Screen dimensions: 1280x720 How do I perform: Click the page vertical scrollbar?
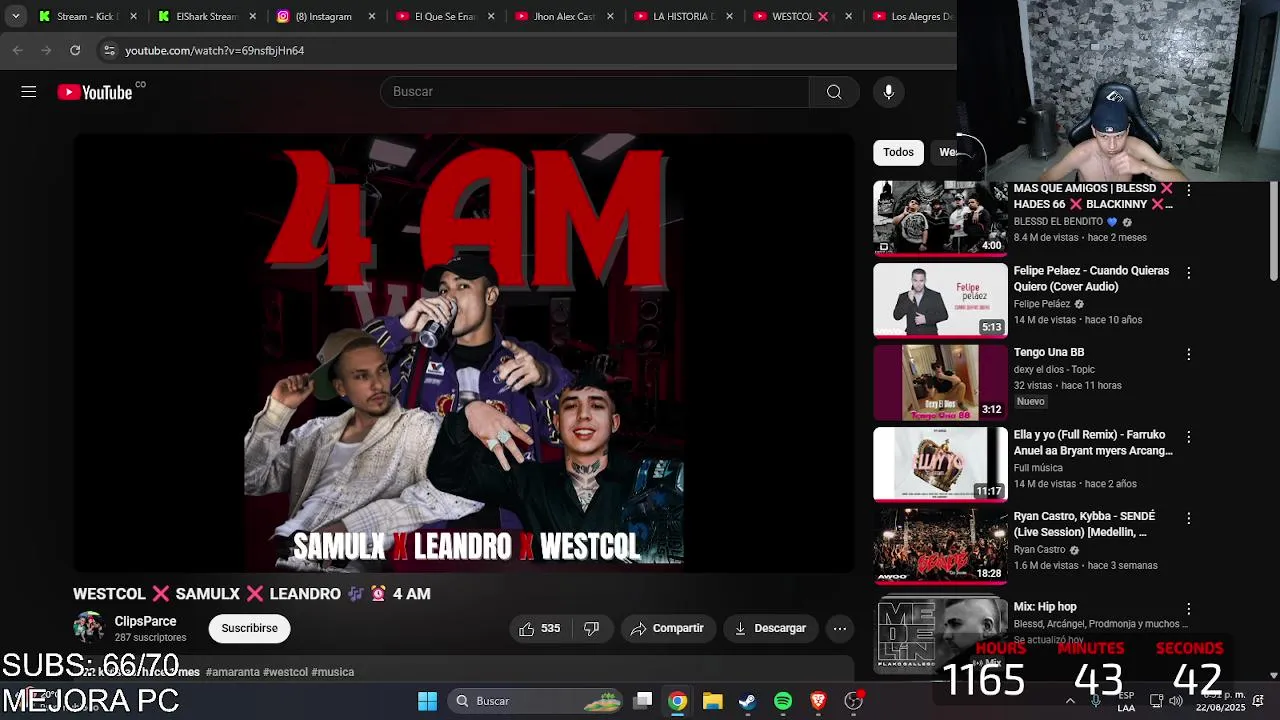(x=1273, y=230)
